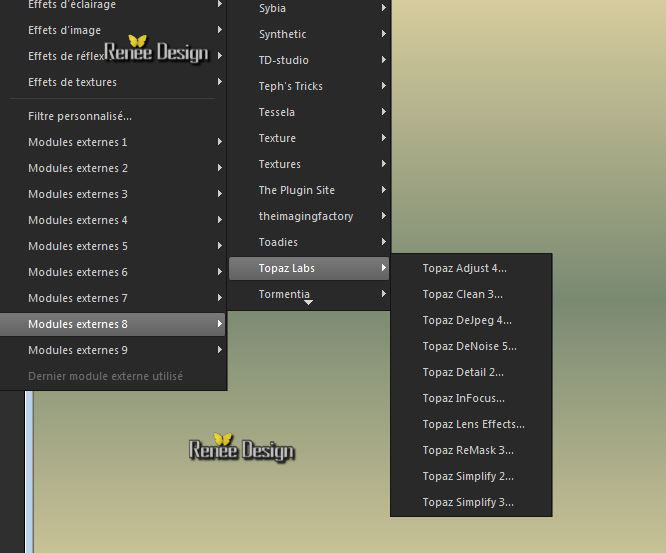Click arrow beside Tormentia
This screenshot has height=553, width=666.
pos(384,293)
